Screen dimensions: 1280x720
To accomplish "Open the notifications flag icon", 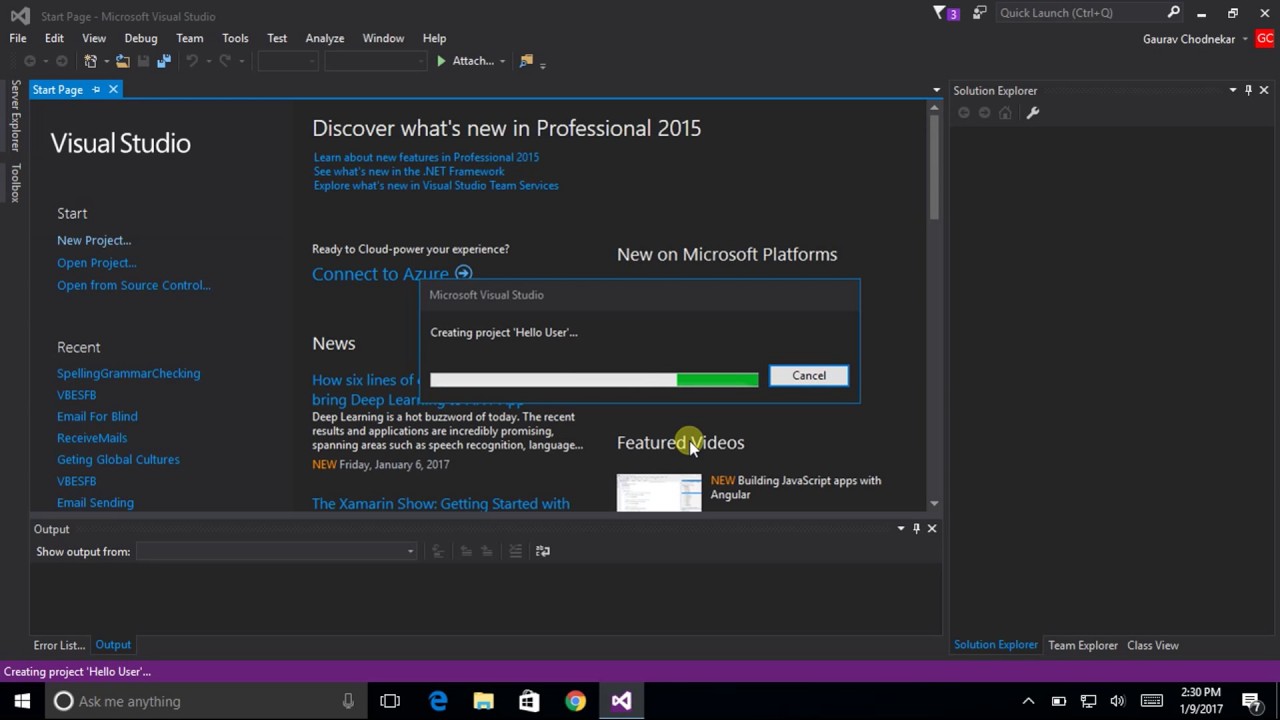I will tap(939, 13).
